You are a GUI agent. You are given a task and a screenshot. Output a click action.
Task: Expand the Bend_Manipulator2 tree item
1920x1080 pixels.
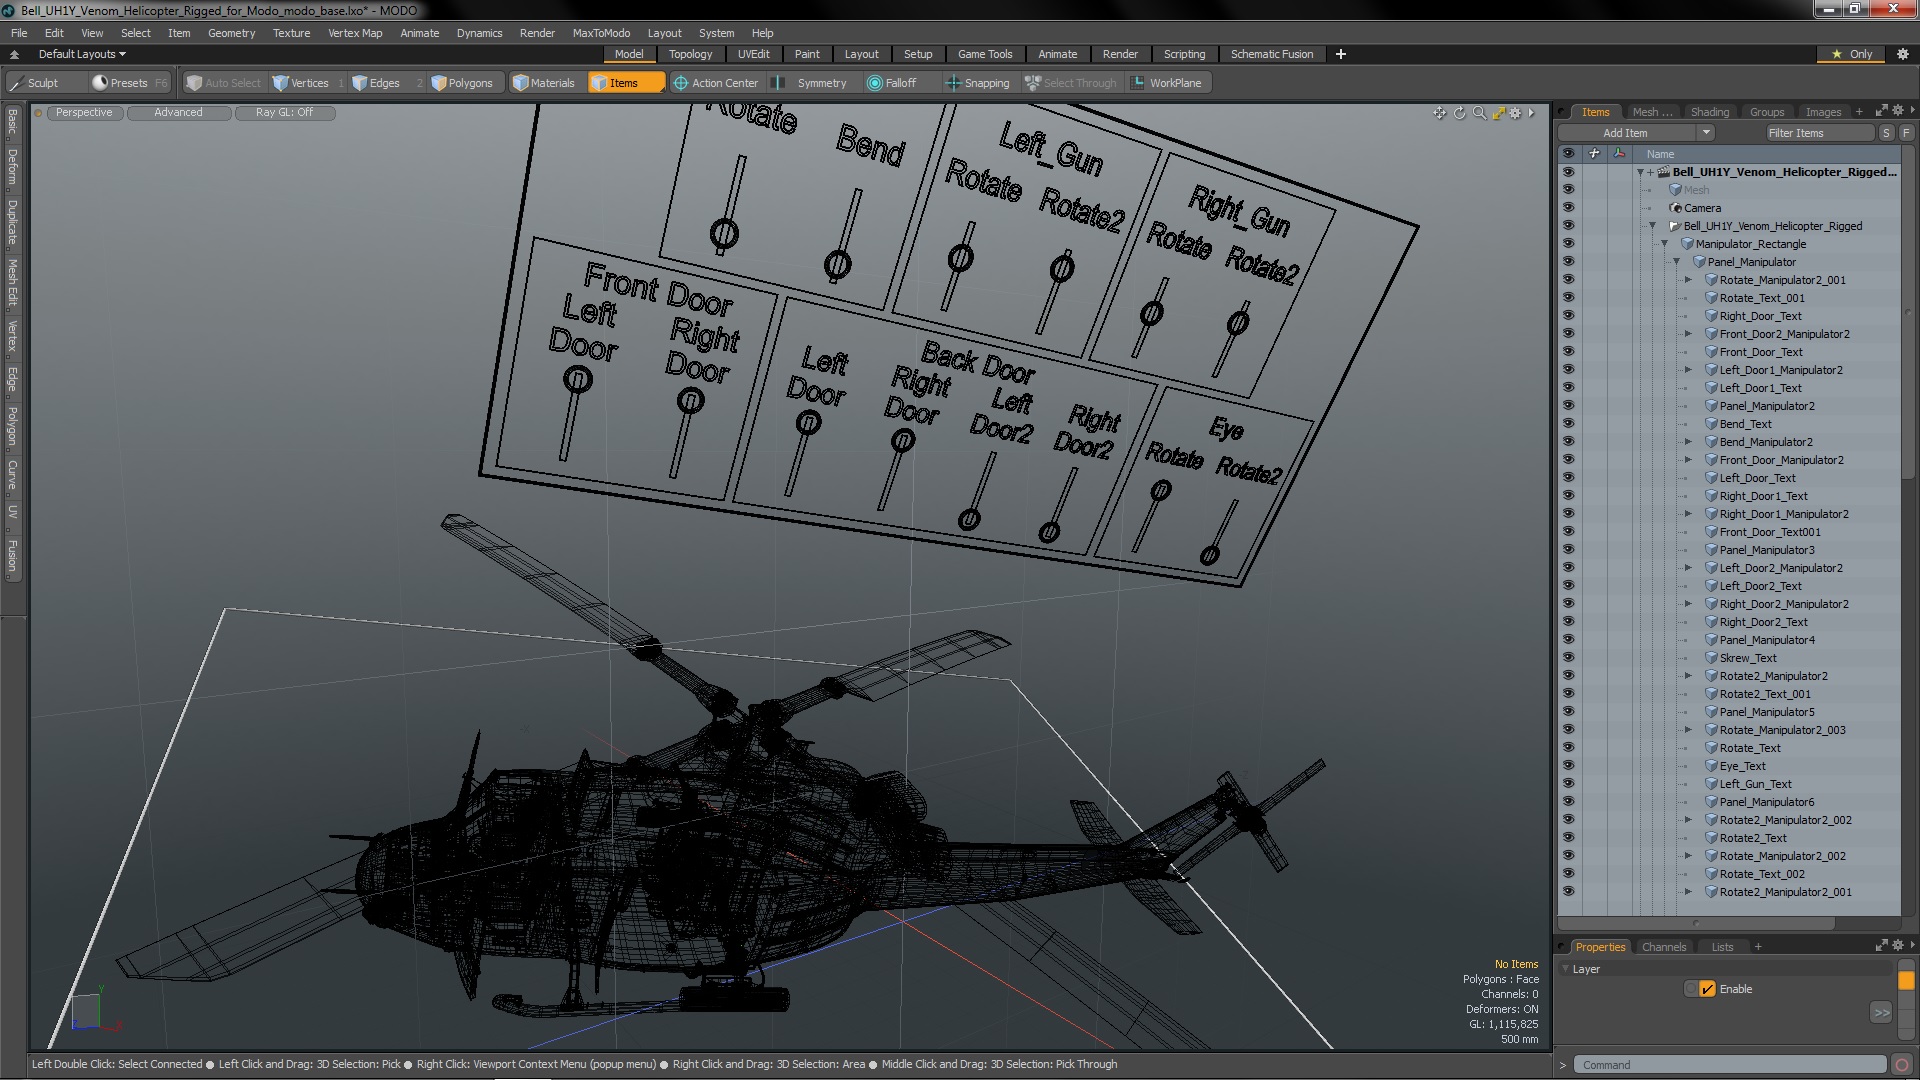1689,442
